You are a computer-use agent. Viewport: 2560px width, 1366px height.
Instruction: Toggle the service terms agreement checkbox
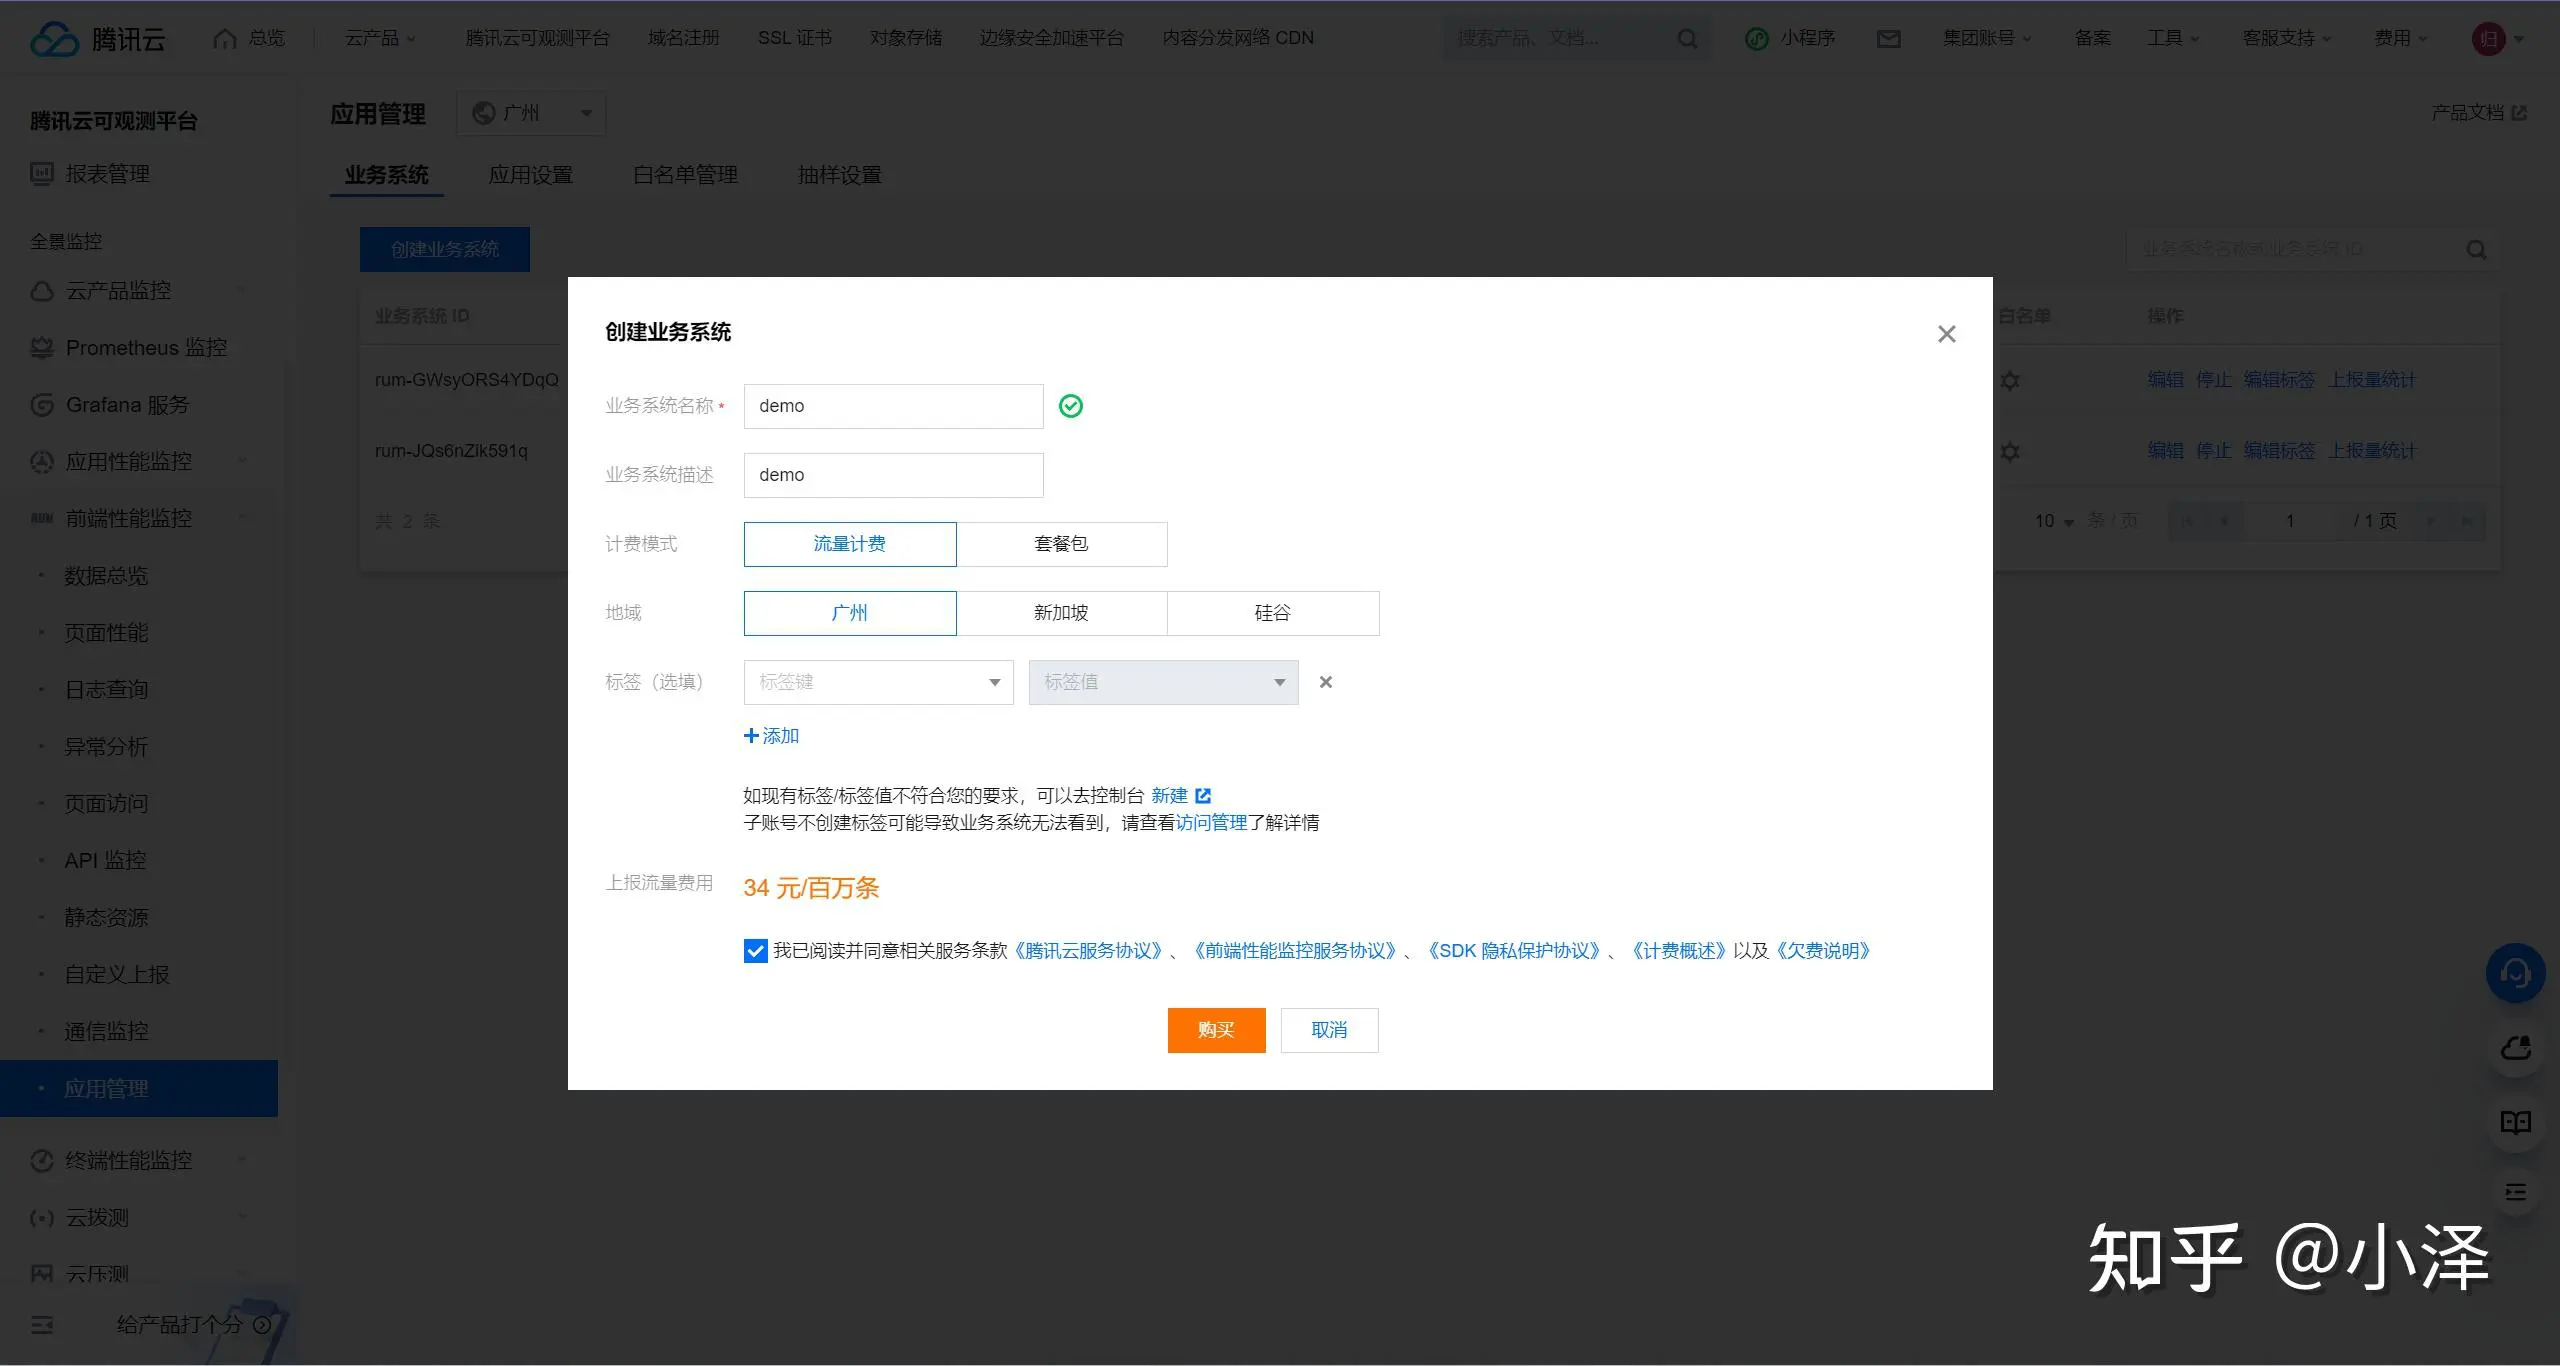click(755, 951)
